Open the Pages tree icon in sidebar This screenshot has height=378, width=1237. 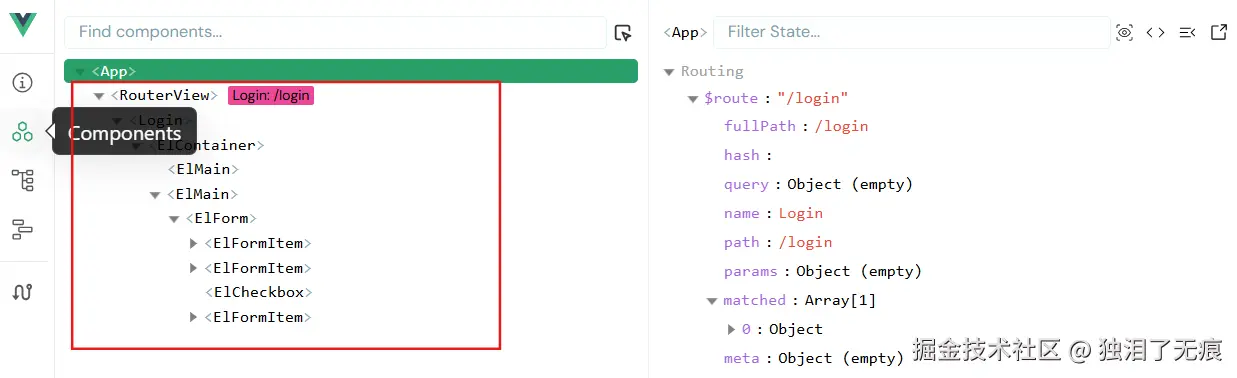pos(23,180)
